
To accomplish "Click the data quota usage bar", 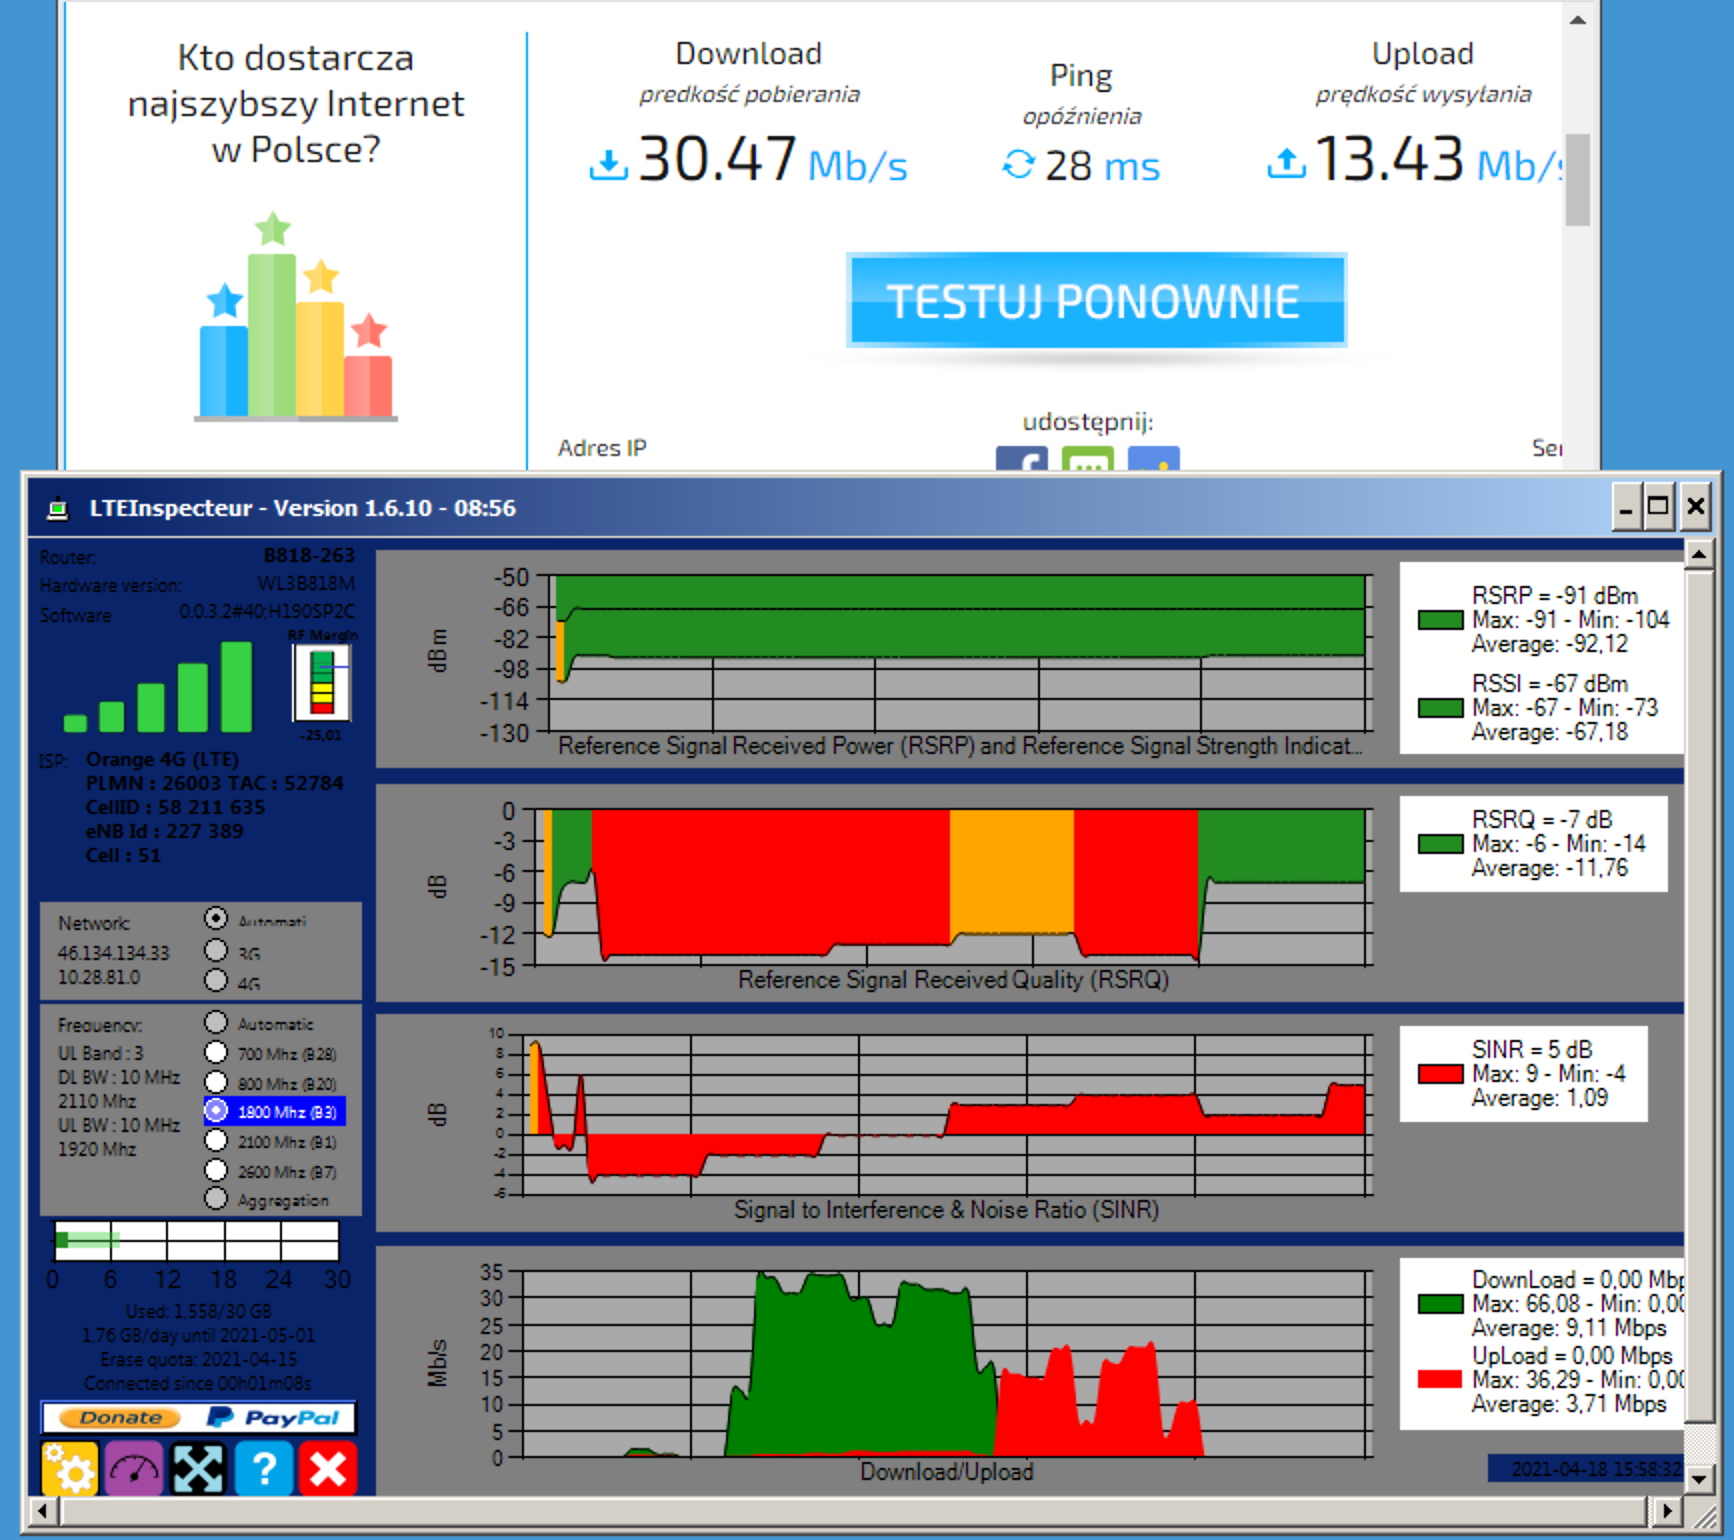I will [x=196, y=1240].
